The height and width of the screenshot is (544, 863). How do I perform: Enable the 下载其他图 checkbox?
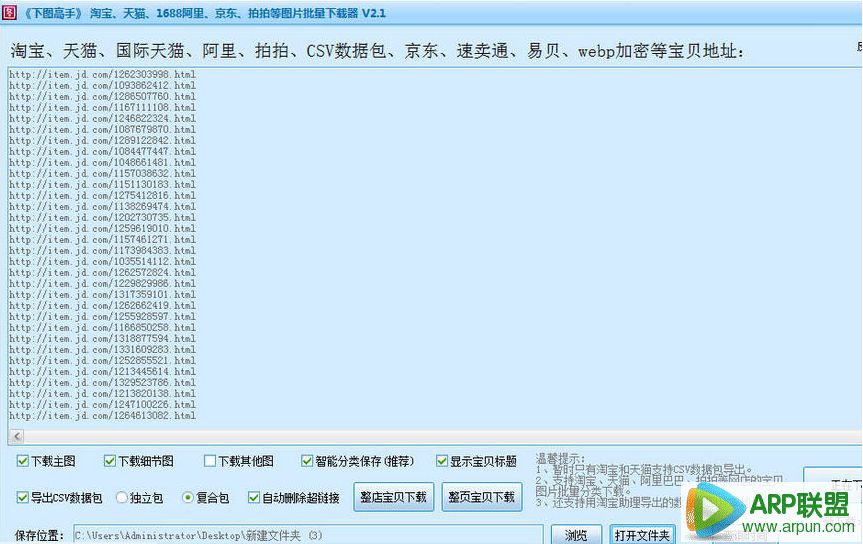pos(210,461)
